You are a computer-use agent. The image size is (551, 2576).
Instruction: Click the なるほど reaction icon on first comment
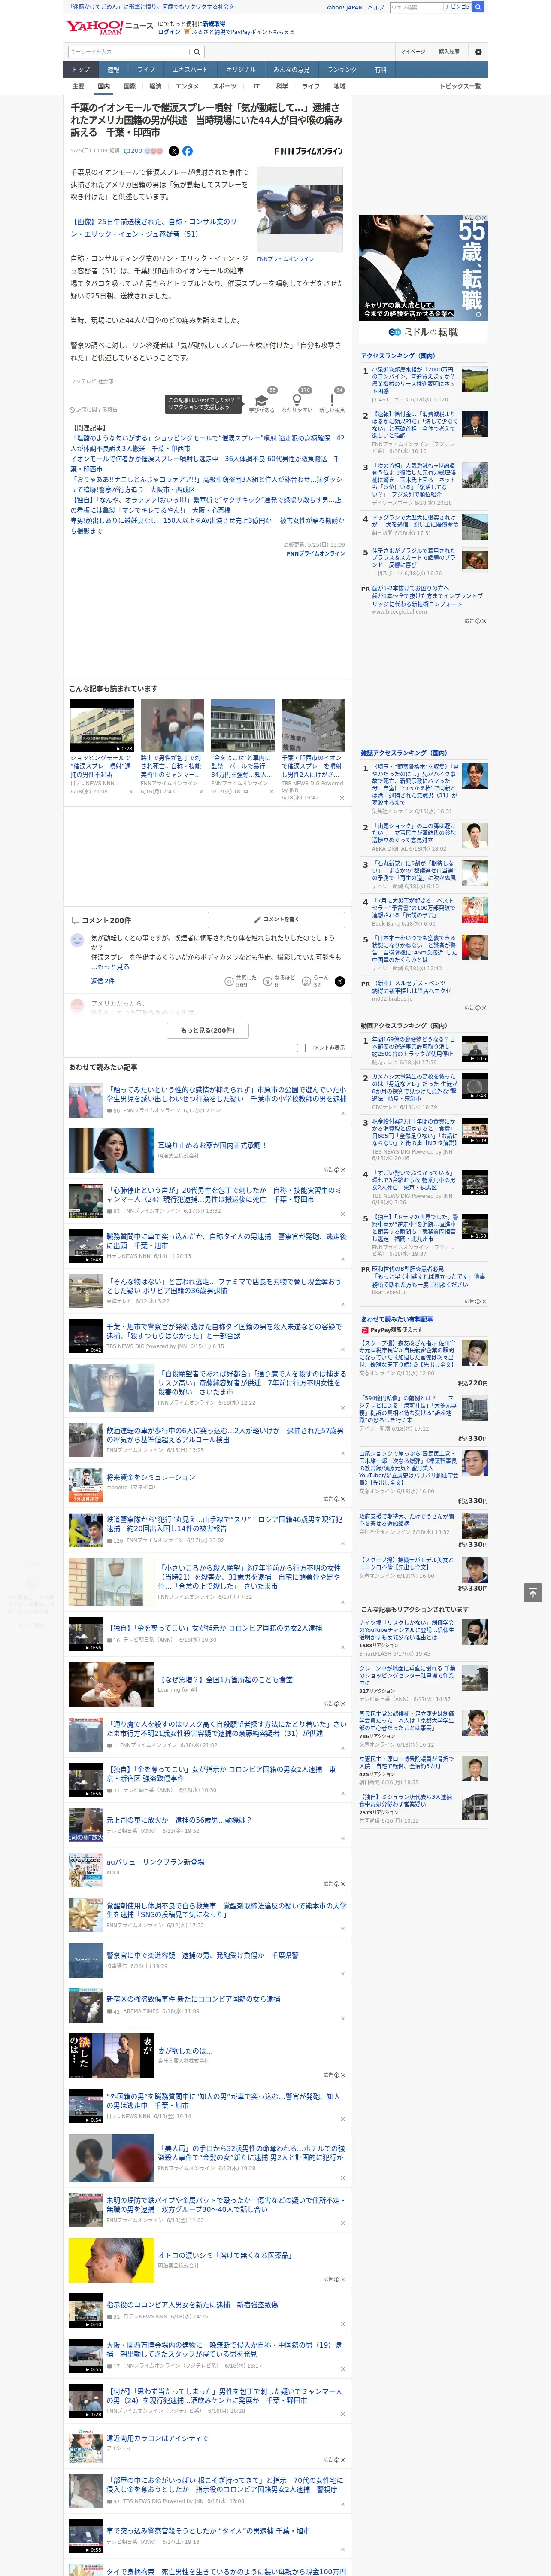coord(269,981)
